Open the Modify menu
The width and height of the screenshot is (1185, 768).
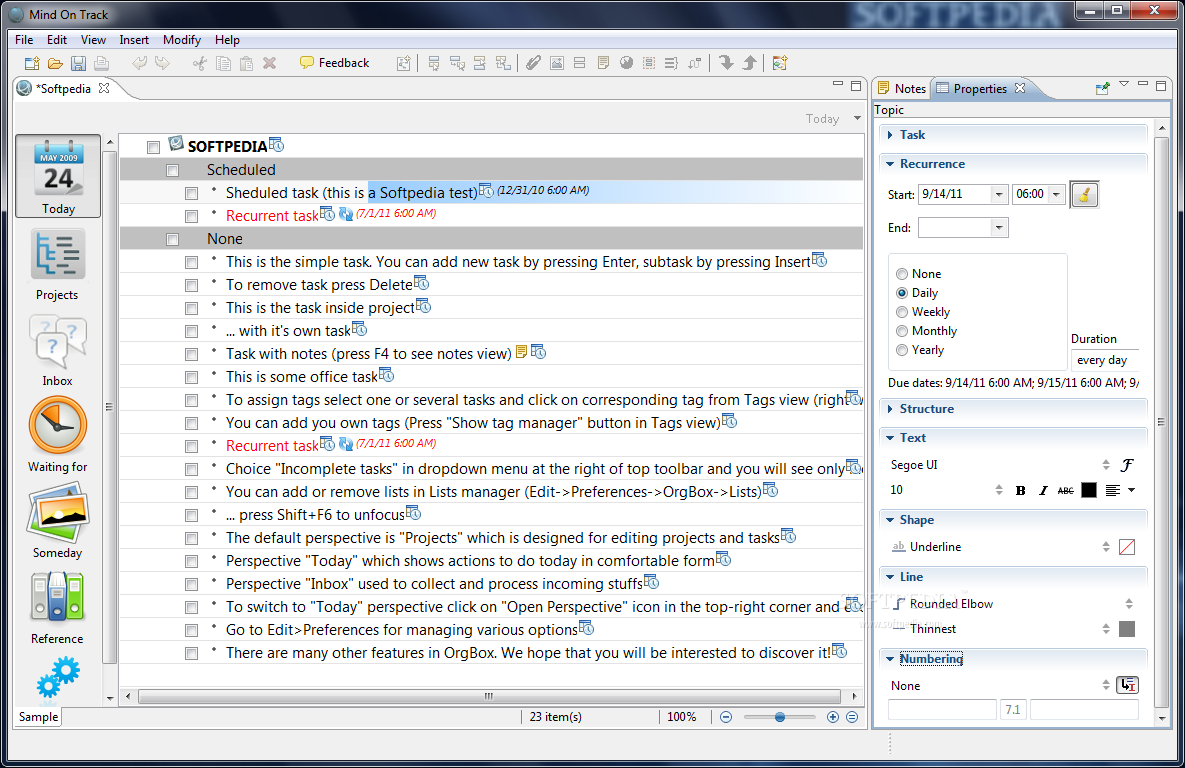tap(181, 39)
